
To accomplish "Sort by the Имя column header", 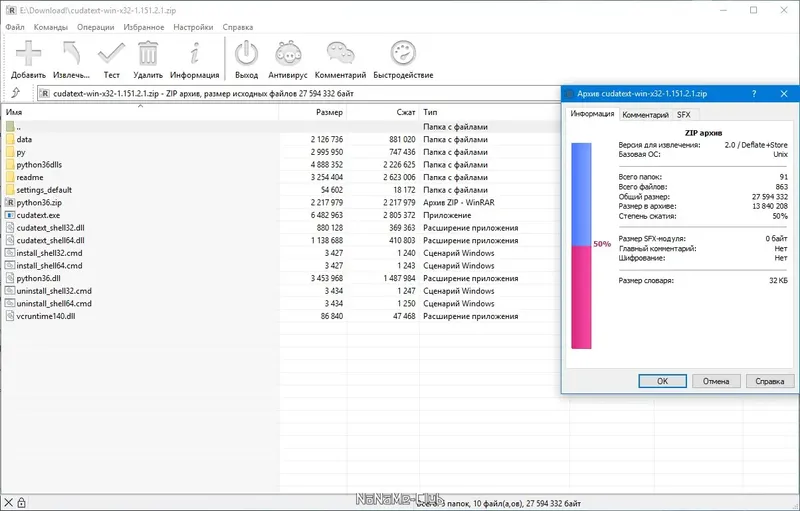I will 140,112.
